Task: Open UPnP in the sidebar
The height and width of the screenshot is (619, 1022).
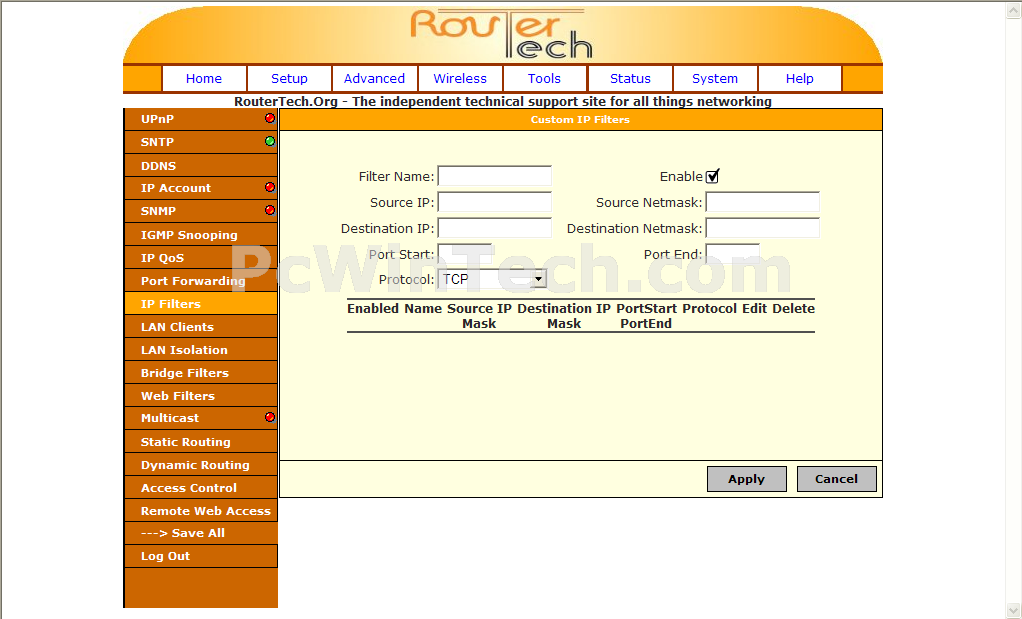Action: [201, 119]
